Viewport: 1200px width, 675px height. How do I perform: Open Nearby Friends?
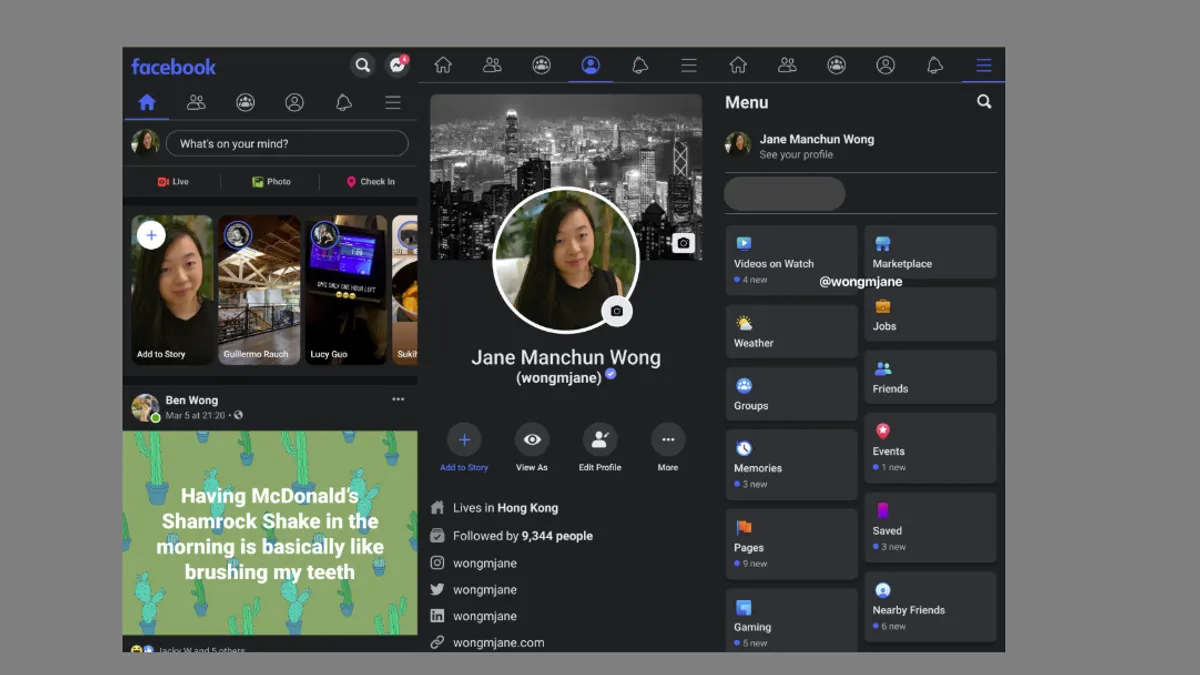point(931,607)
